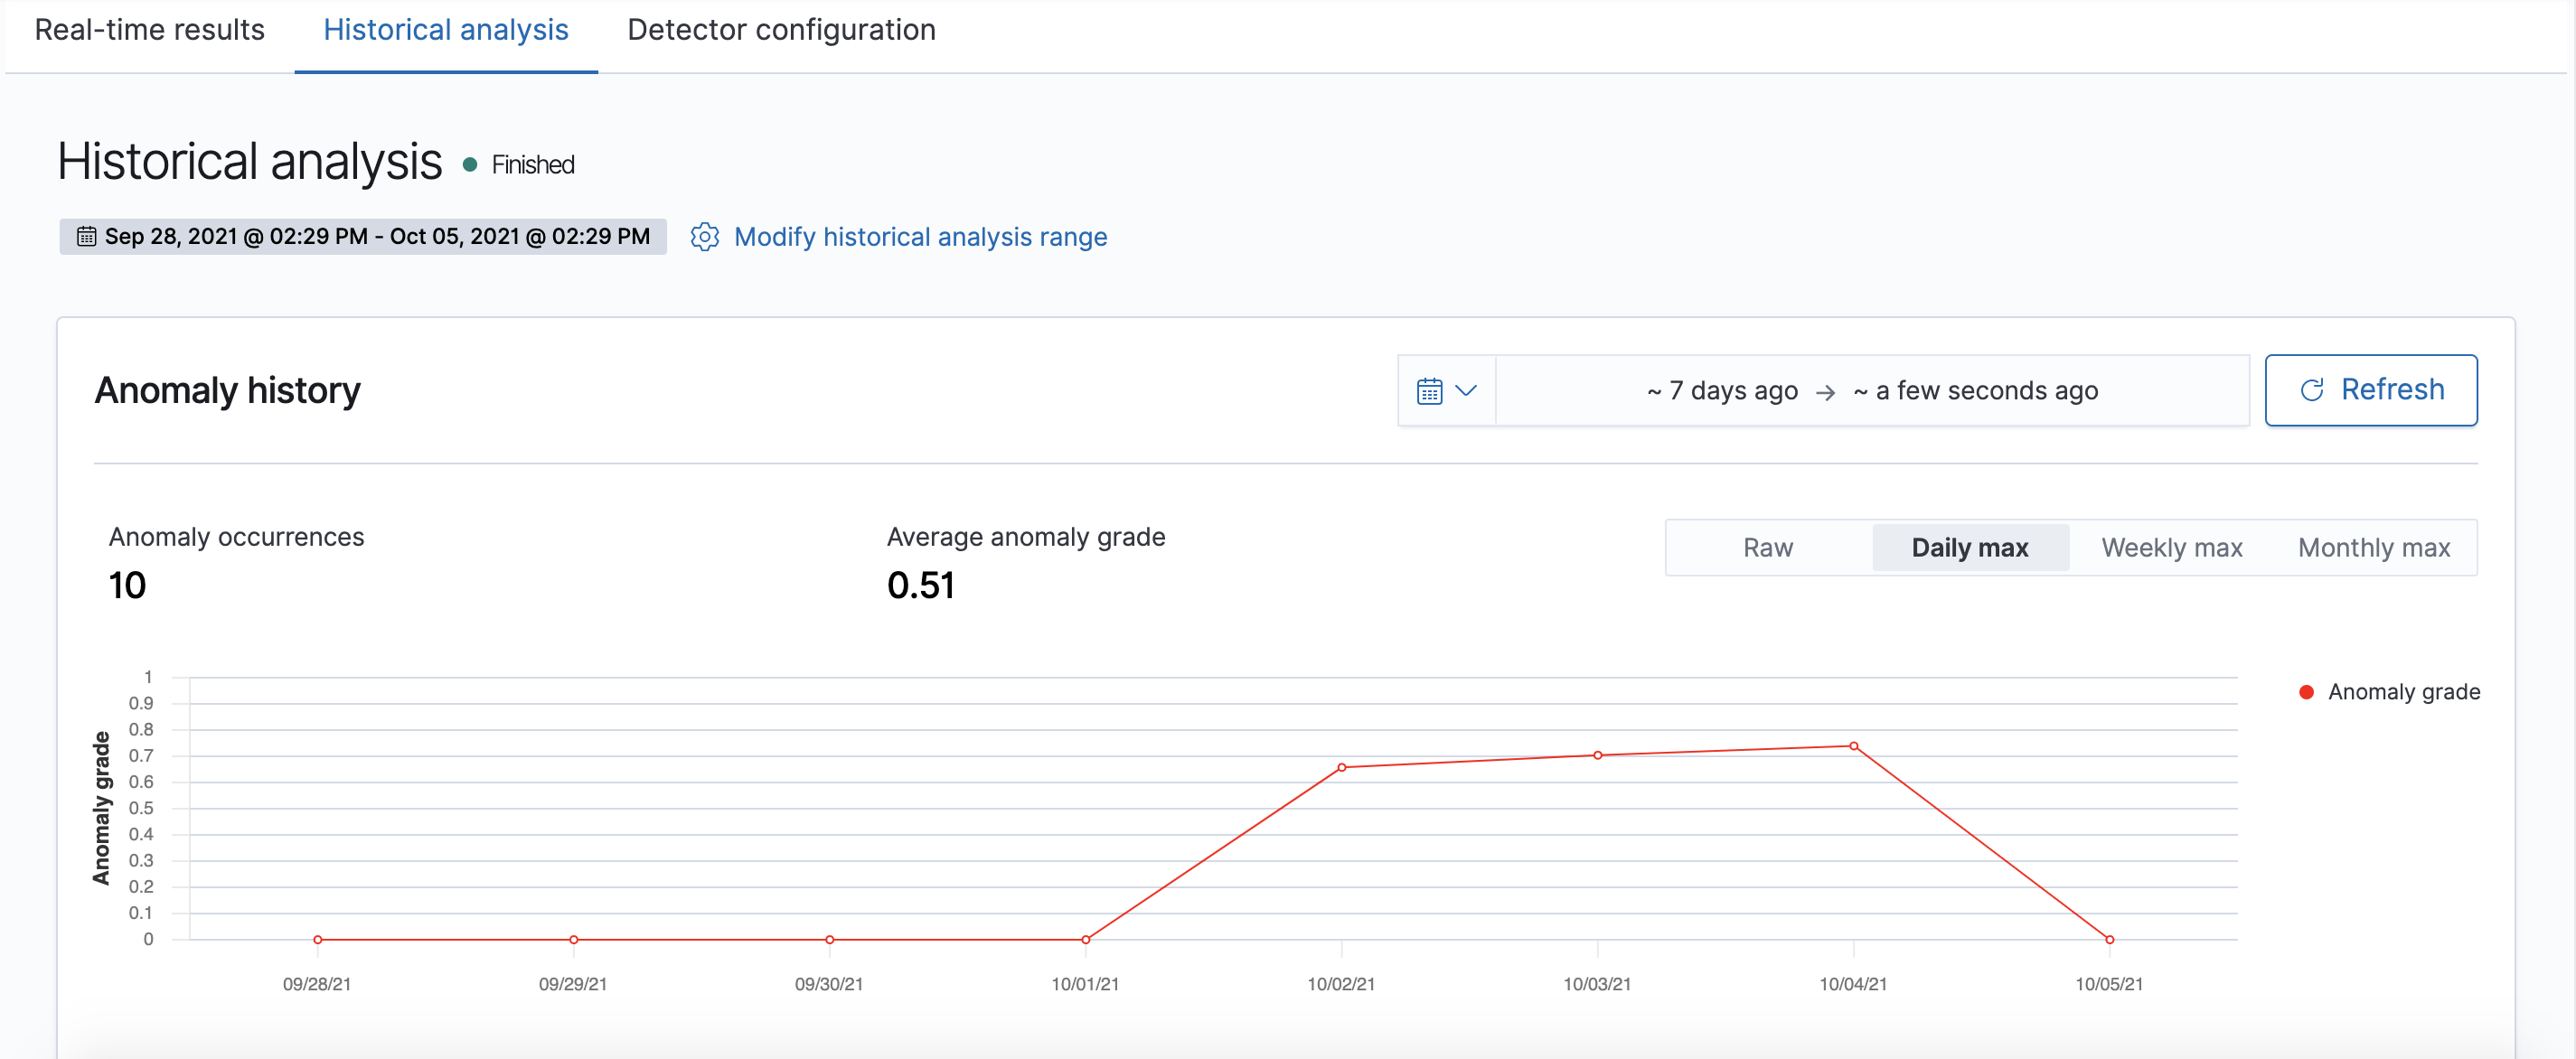Open the quick date picker calendar dropdown
The width and height of the screenshot is (2576, 1059).
coord(1446,390)
